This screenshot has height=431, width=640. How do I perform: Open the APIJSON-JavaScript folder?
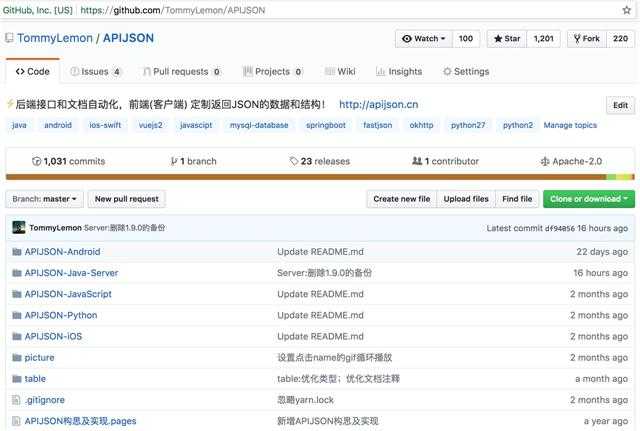tap(68, 294)
